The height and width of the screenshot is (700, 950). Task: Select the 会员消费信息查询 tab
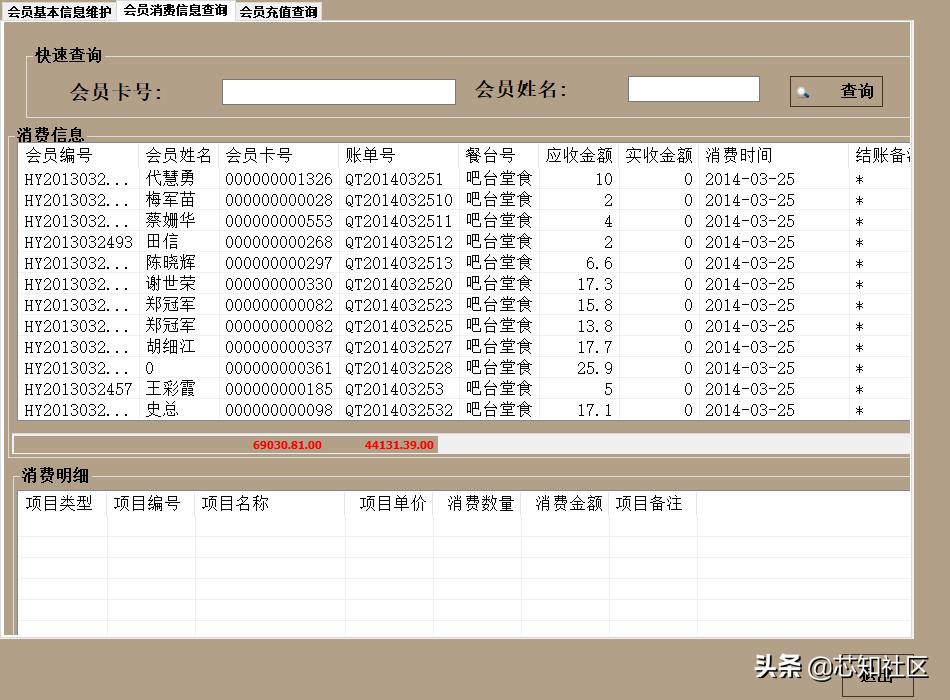click(176, 12)
